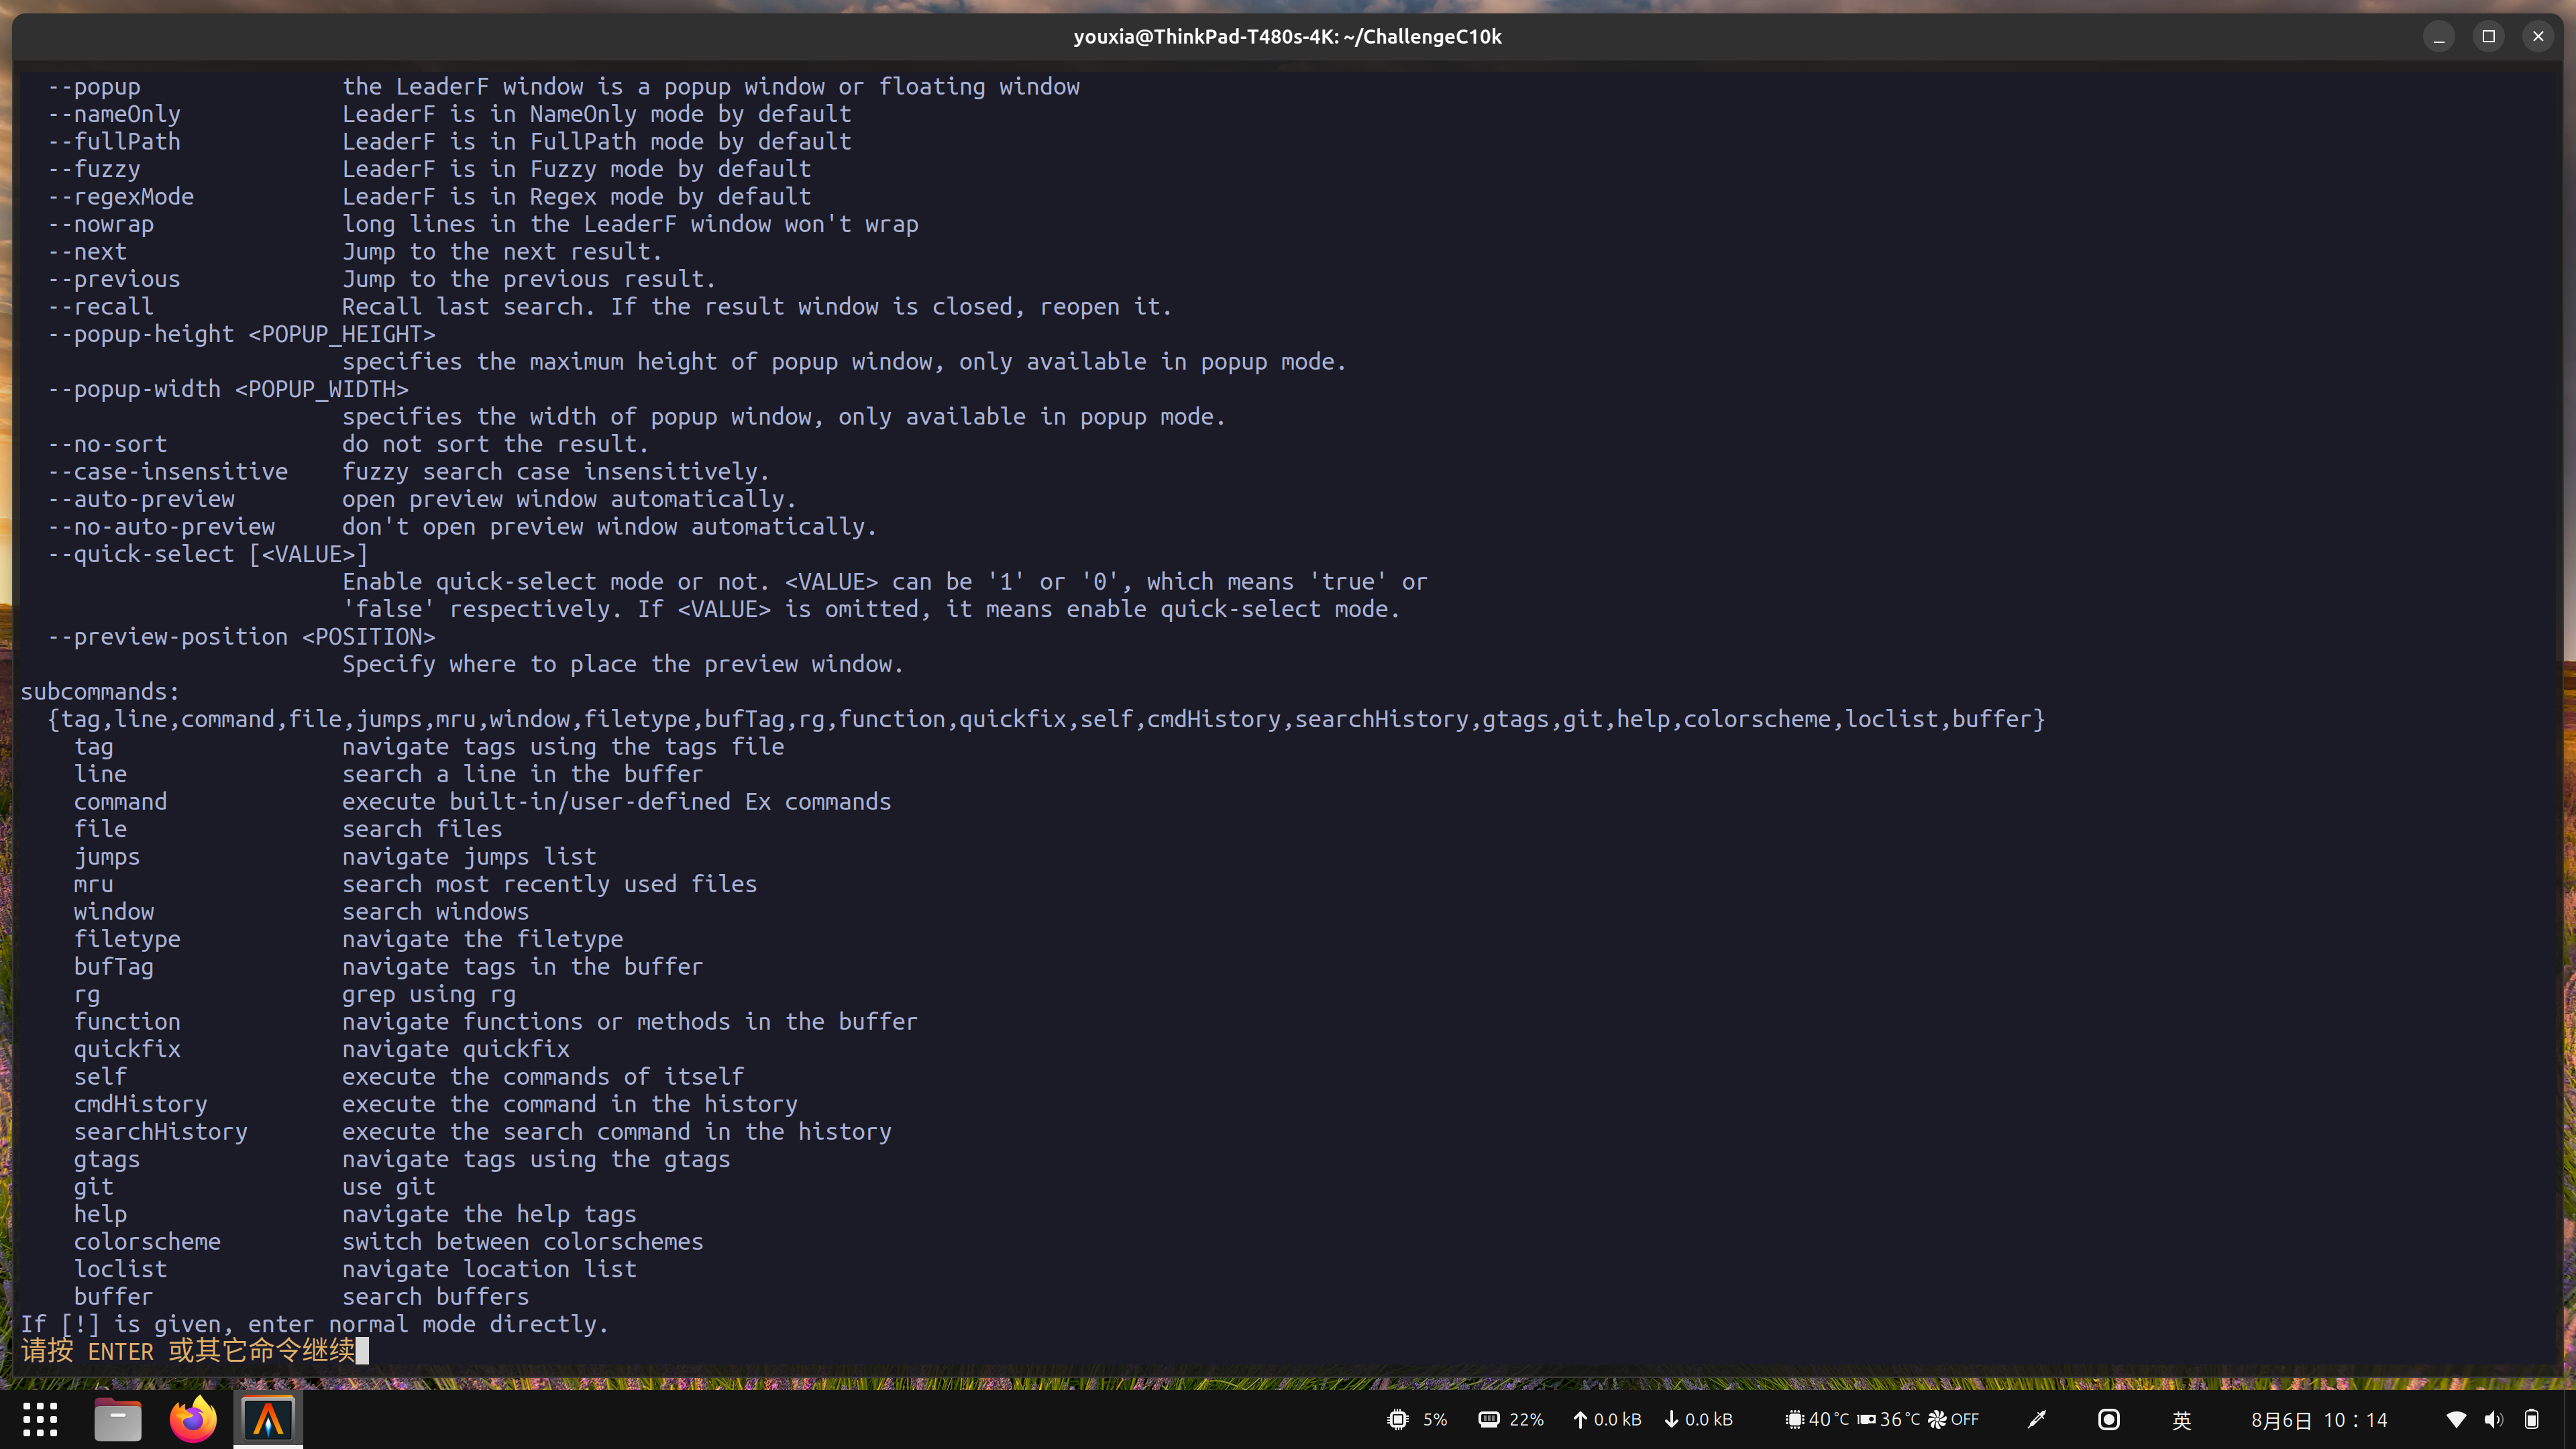Launch Firefox from the taskbar
2576x1449 pixels.
[x=192, y=1418]
